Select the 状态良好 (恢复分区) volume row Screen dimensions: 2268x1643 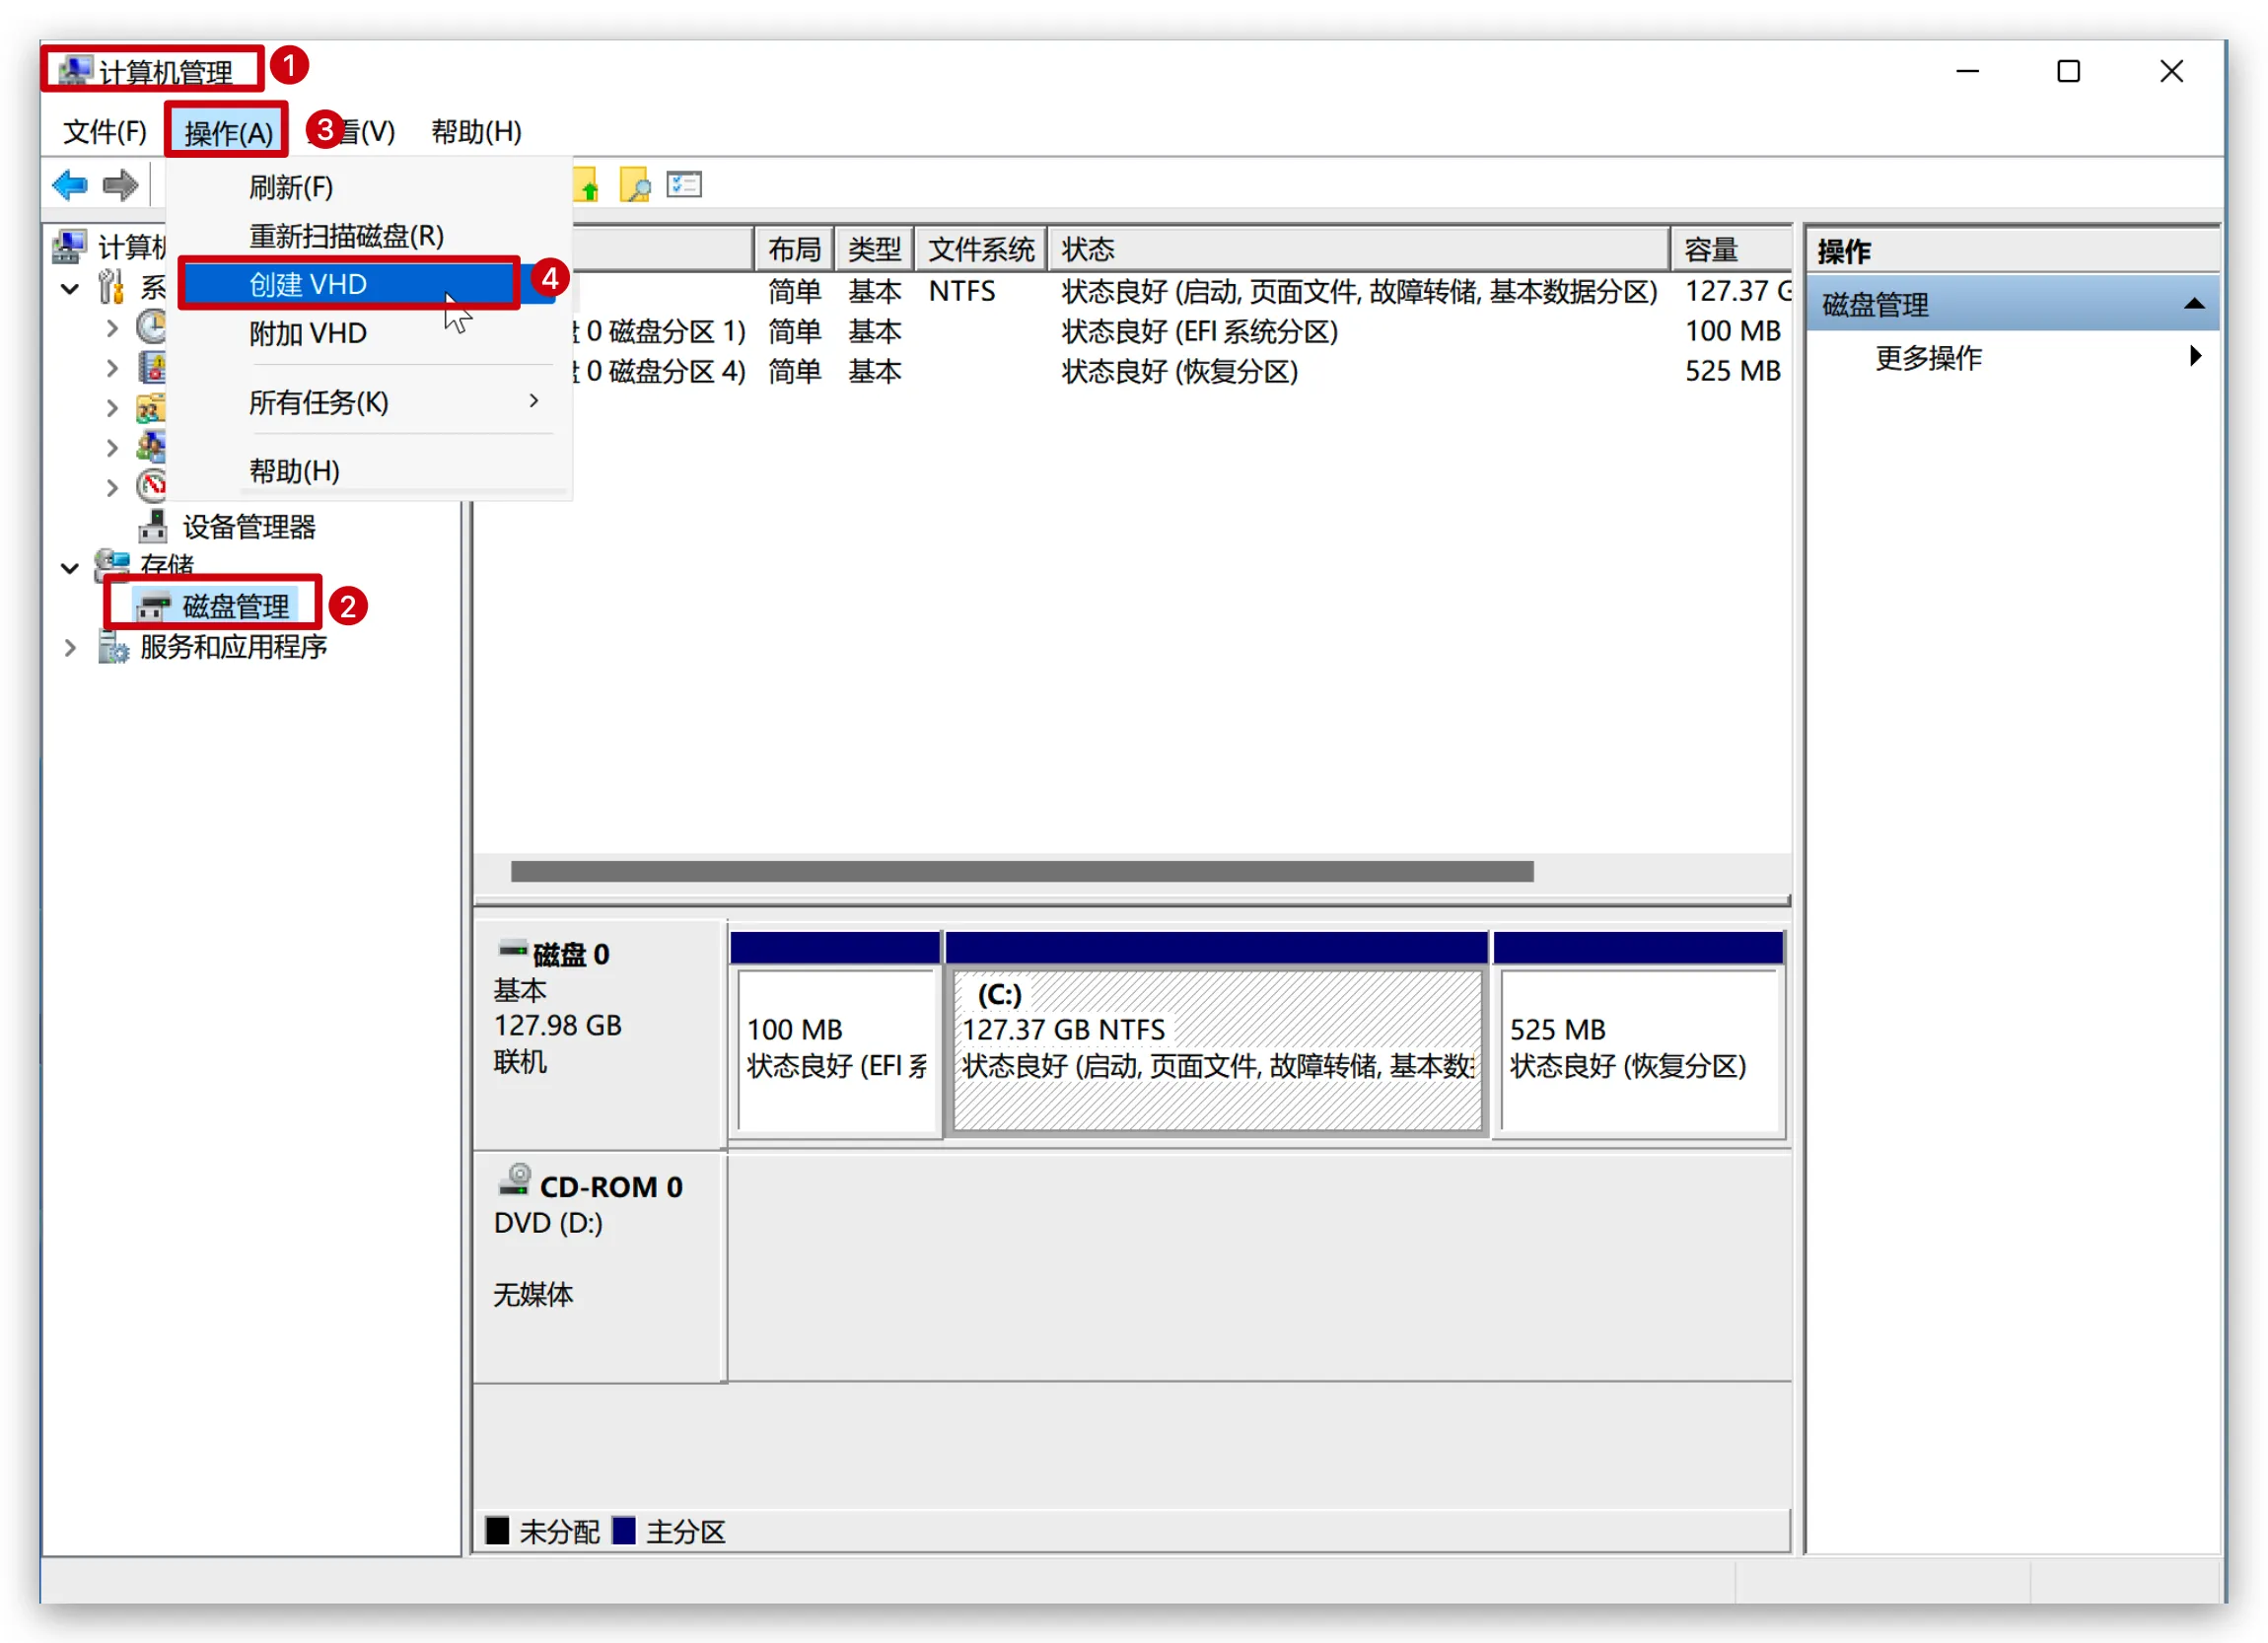coord(1181,371)
